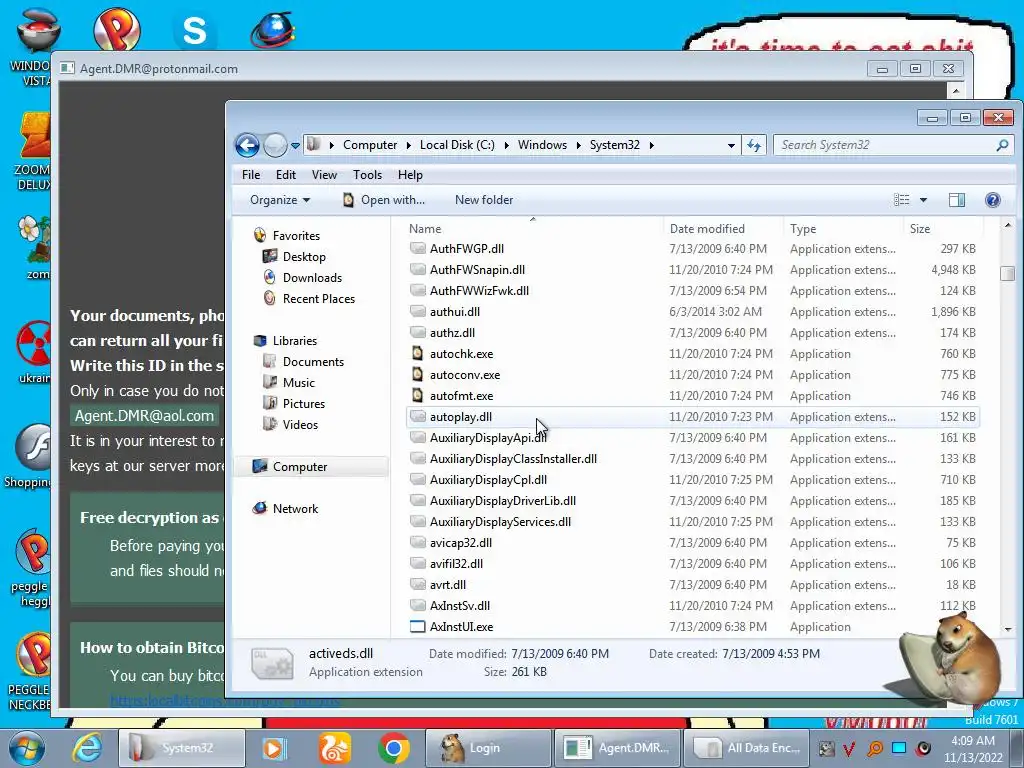Expand the Computer breadcrumb arrow
Screen dimensions: 1024x768
point(408,145)
